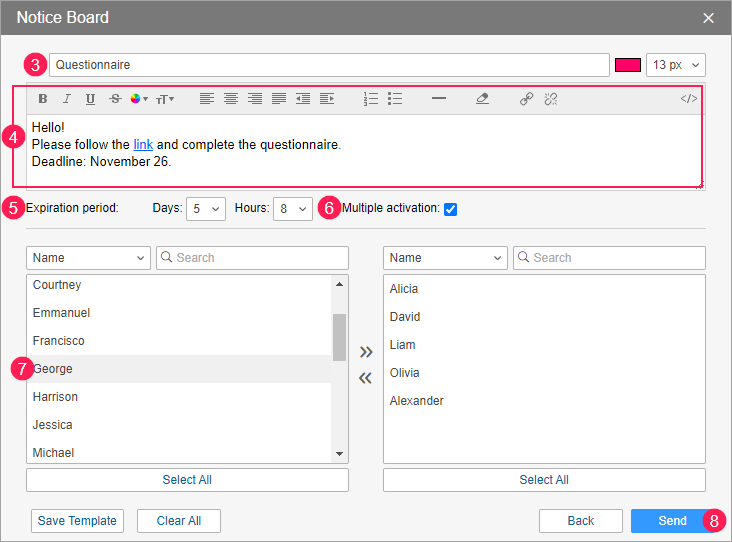Uncheck the Multiple activation checkbox
The image size is (732, 542).
(450, 209)
